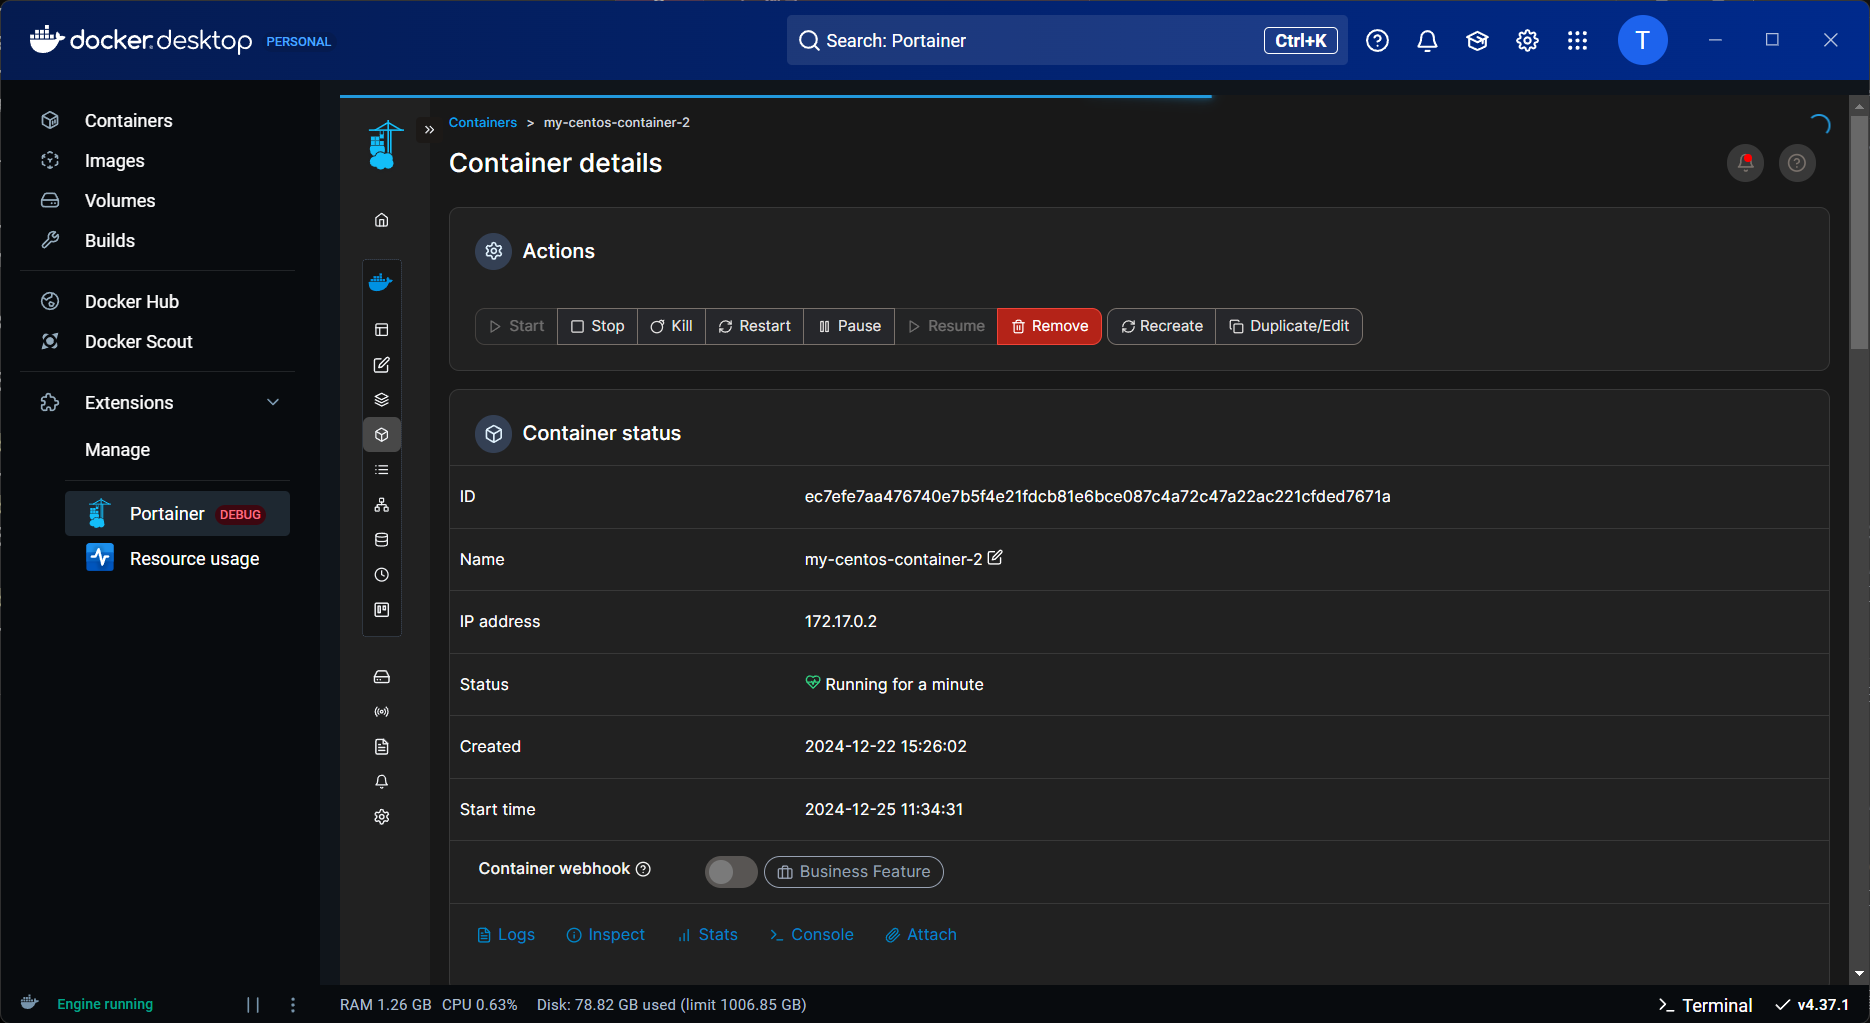Open the container Logs link

click(x=506, y=935)
